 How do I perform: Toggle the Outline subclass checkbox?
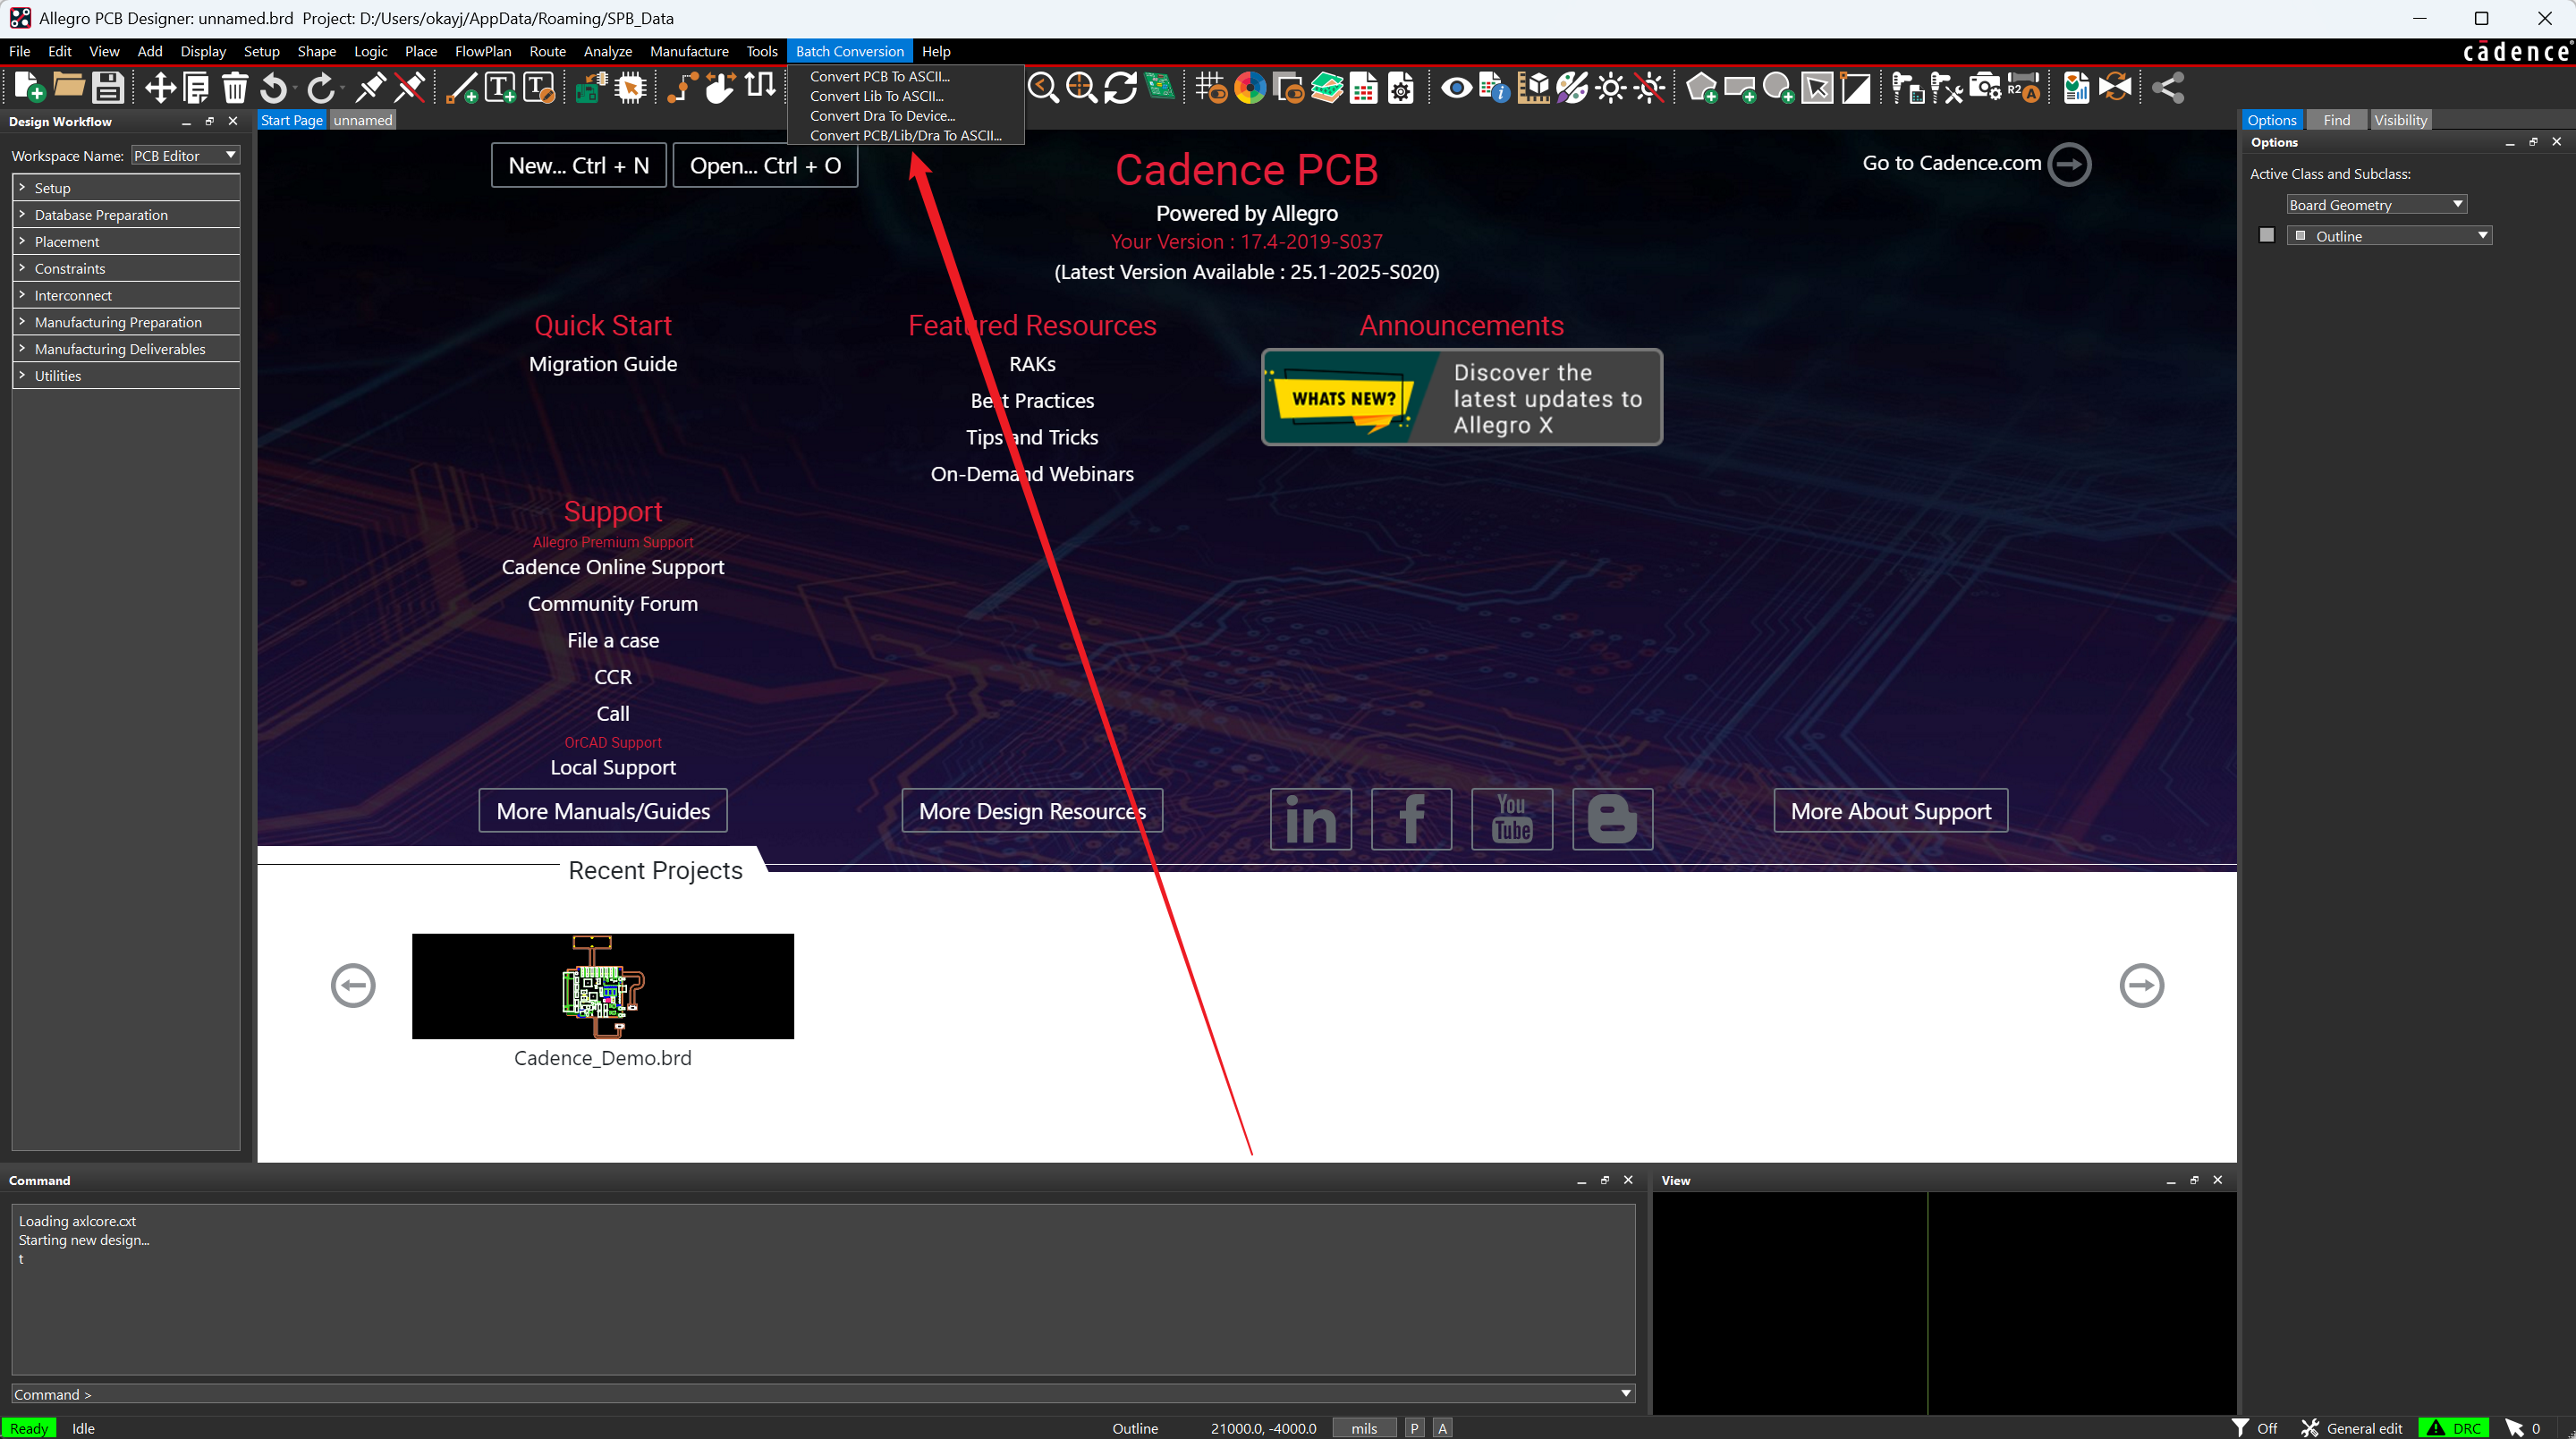tap(2267, 235)
